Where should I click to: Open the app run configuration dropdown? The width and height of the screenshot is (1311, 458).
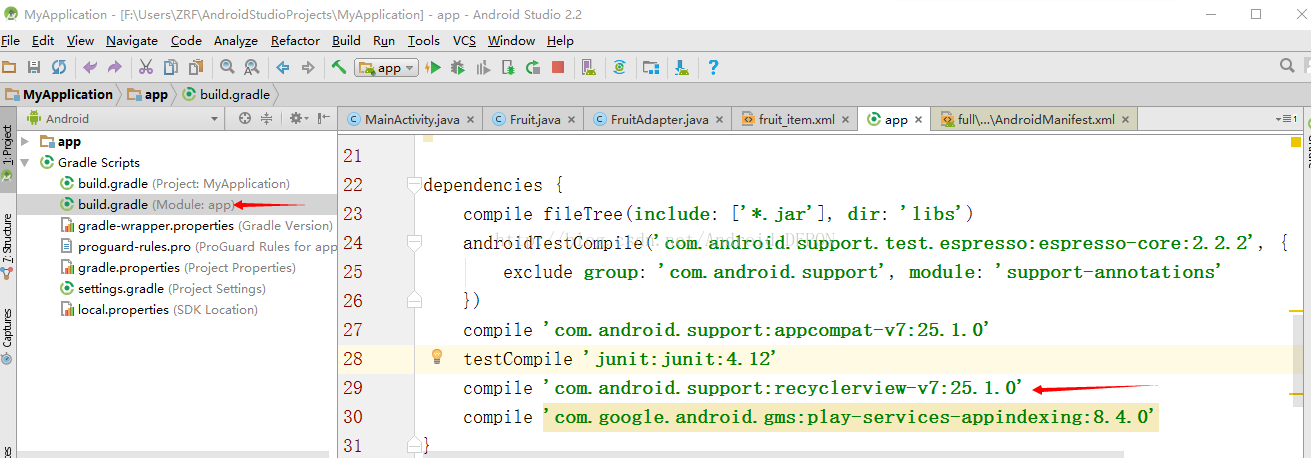(387, 68)
